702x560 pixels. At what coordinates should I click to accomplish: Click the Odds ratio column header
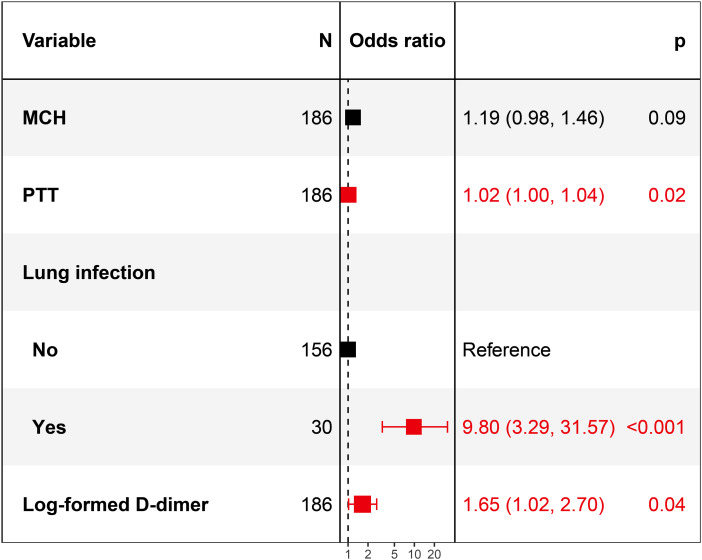point(397,42)
